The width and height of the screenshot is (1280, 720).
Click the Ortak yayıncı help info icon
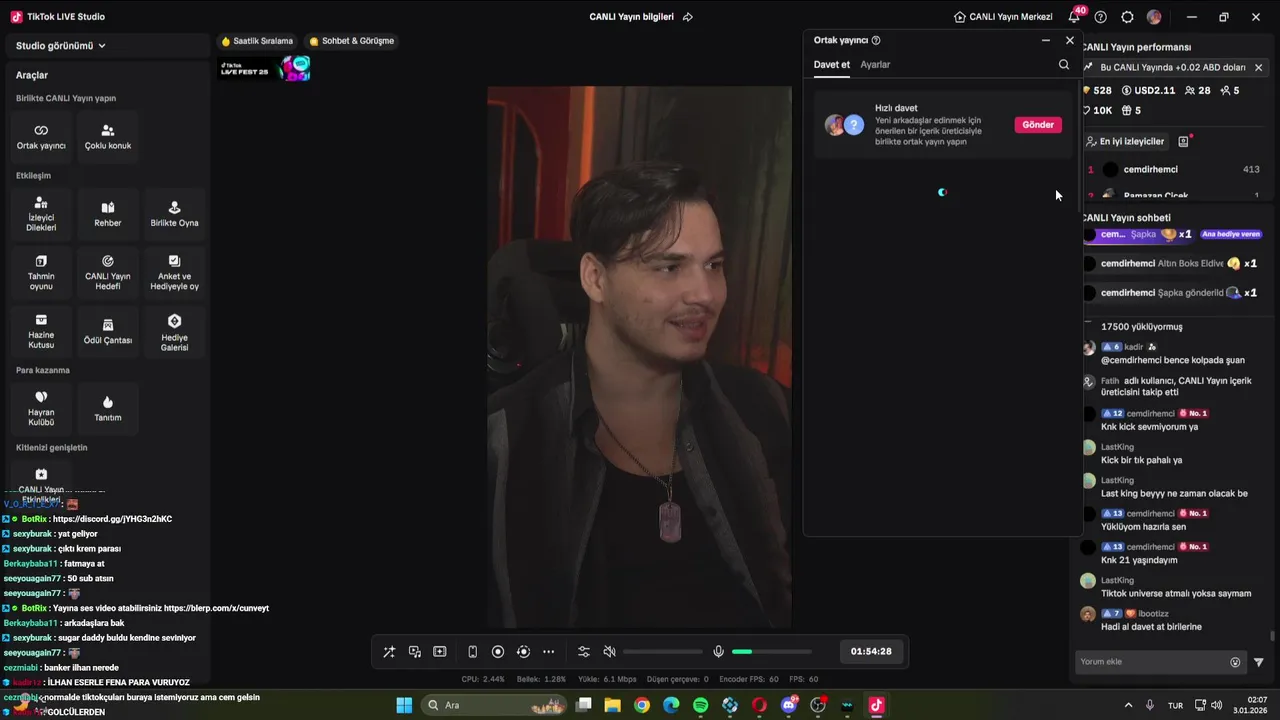point(876,41)
